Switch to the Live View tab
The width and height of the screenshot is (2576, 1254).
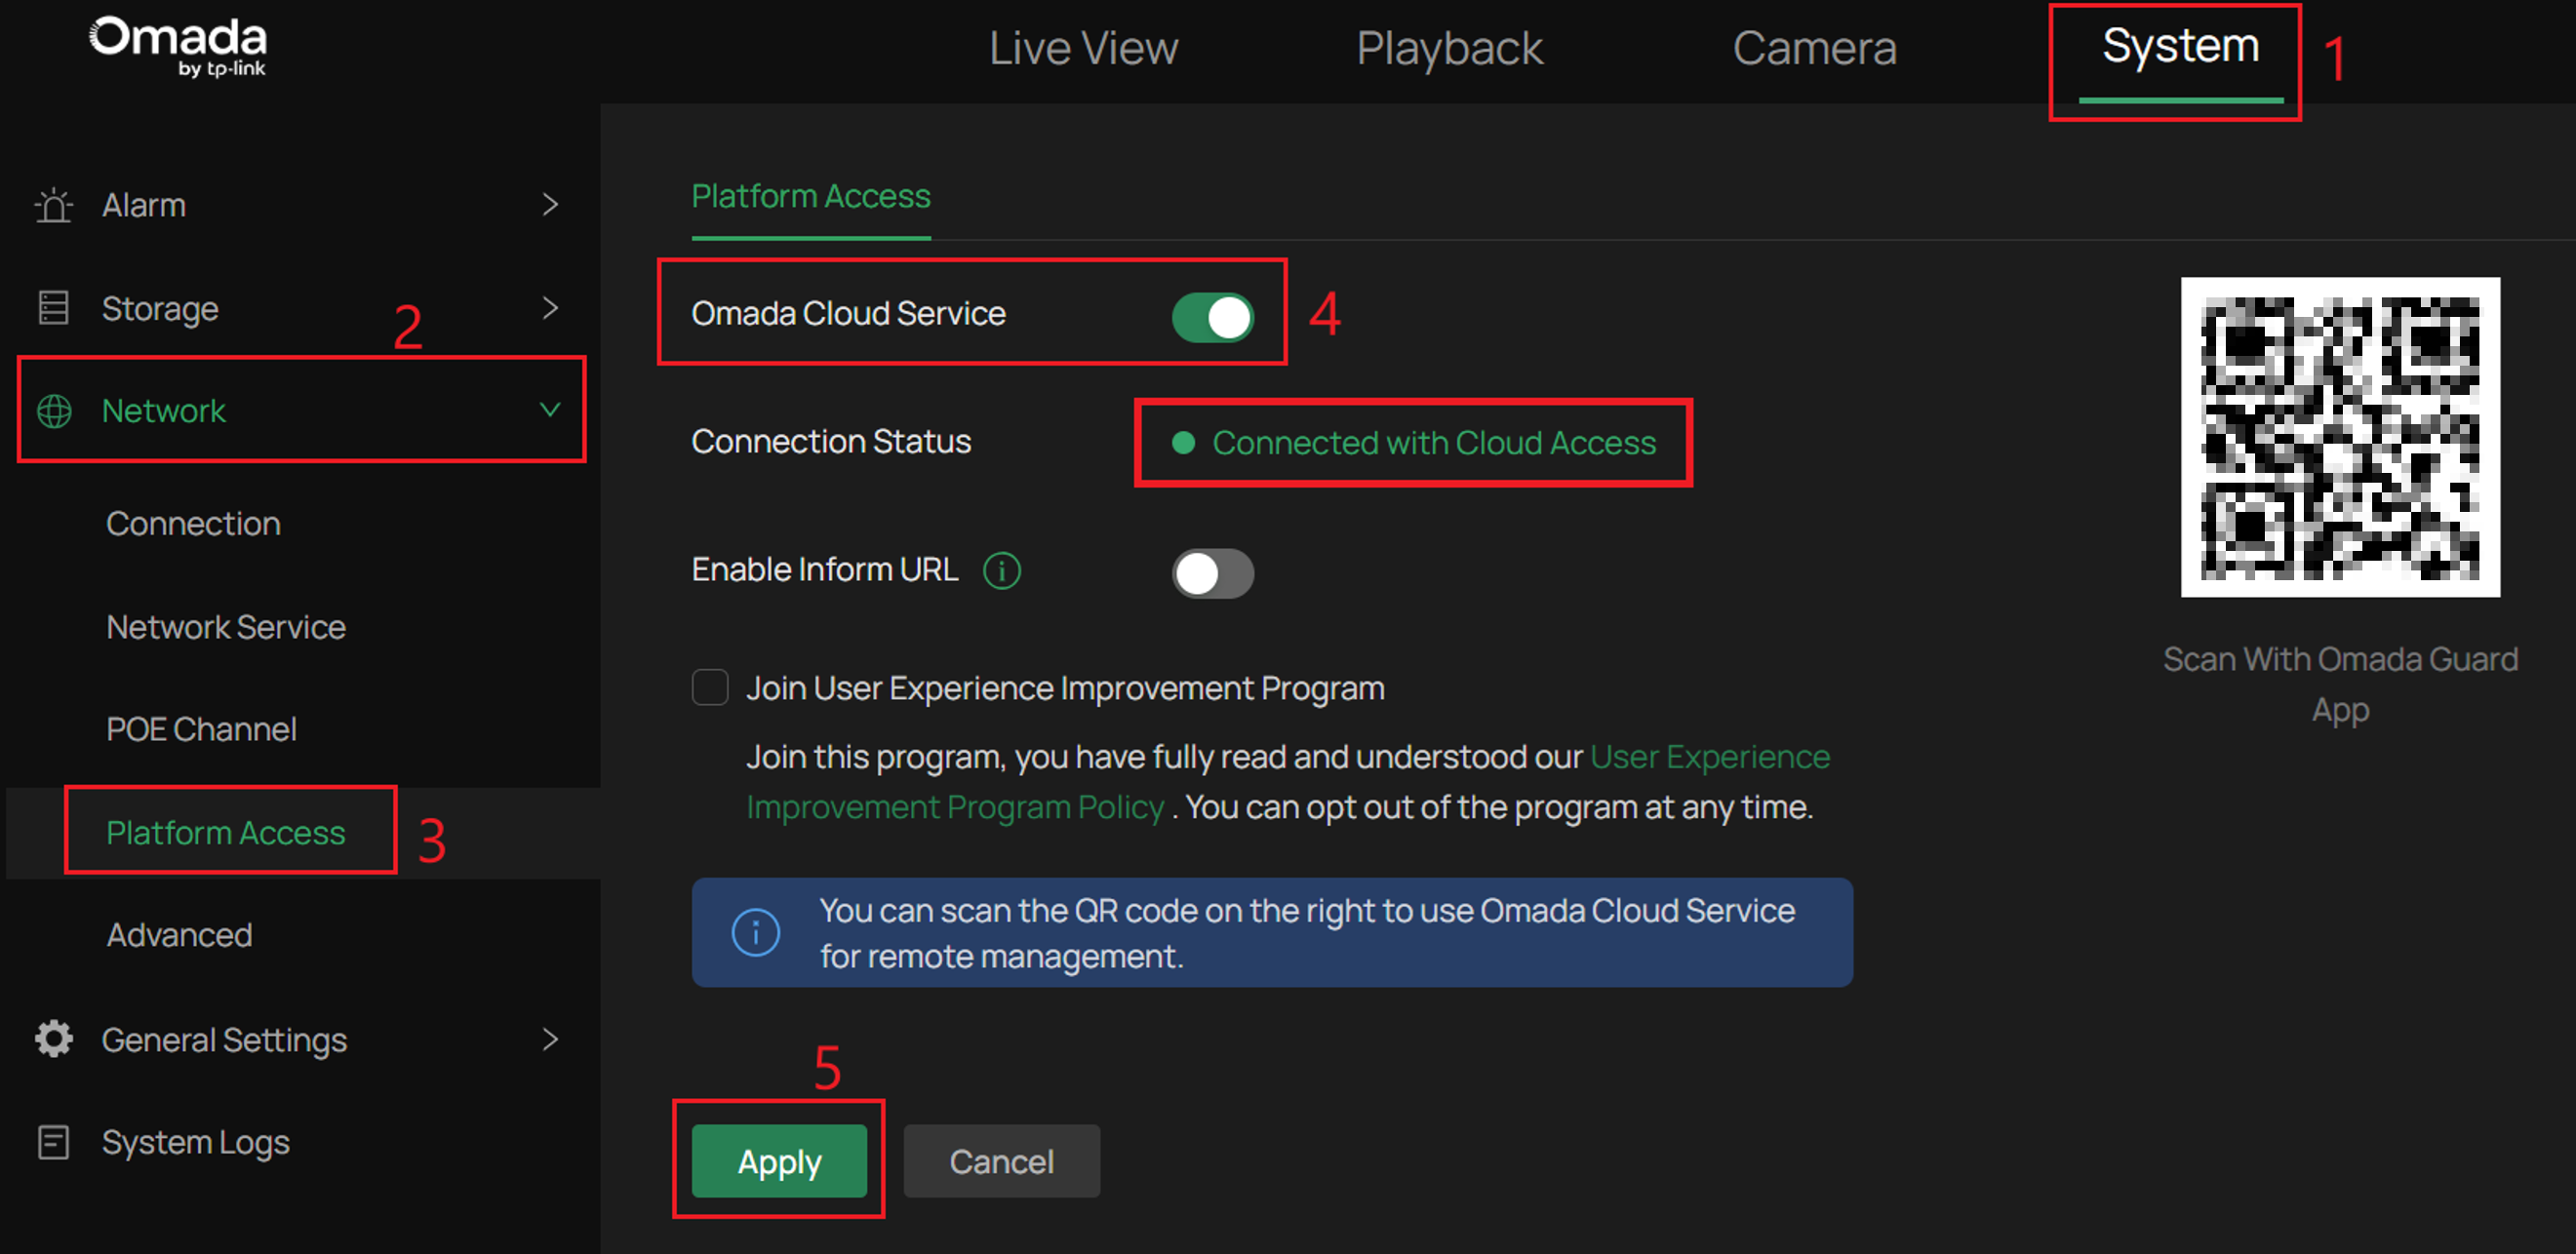(x=1083, y=48)
